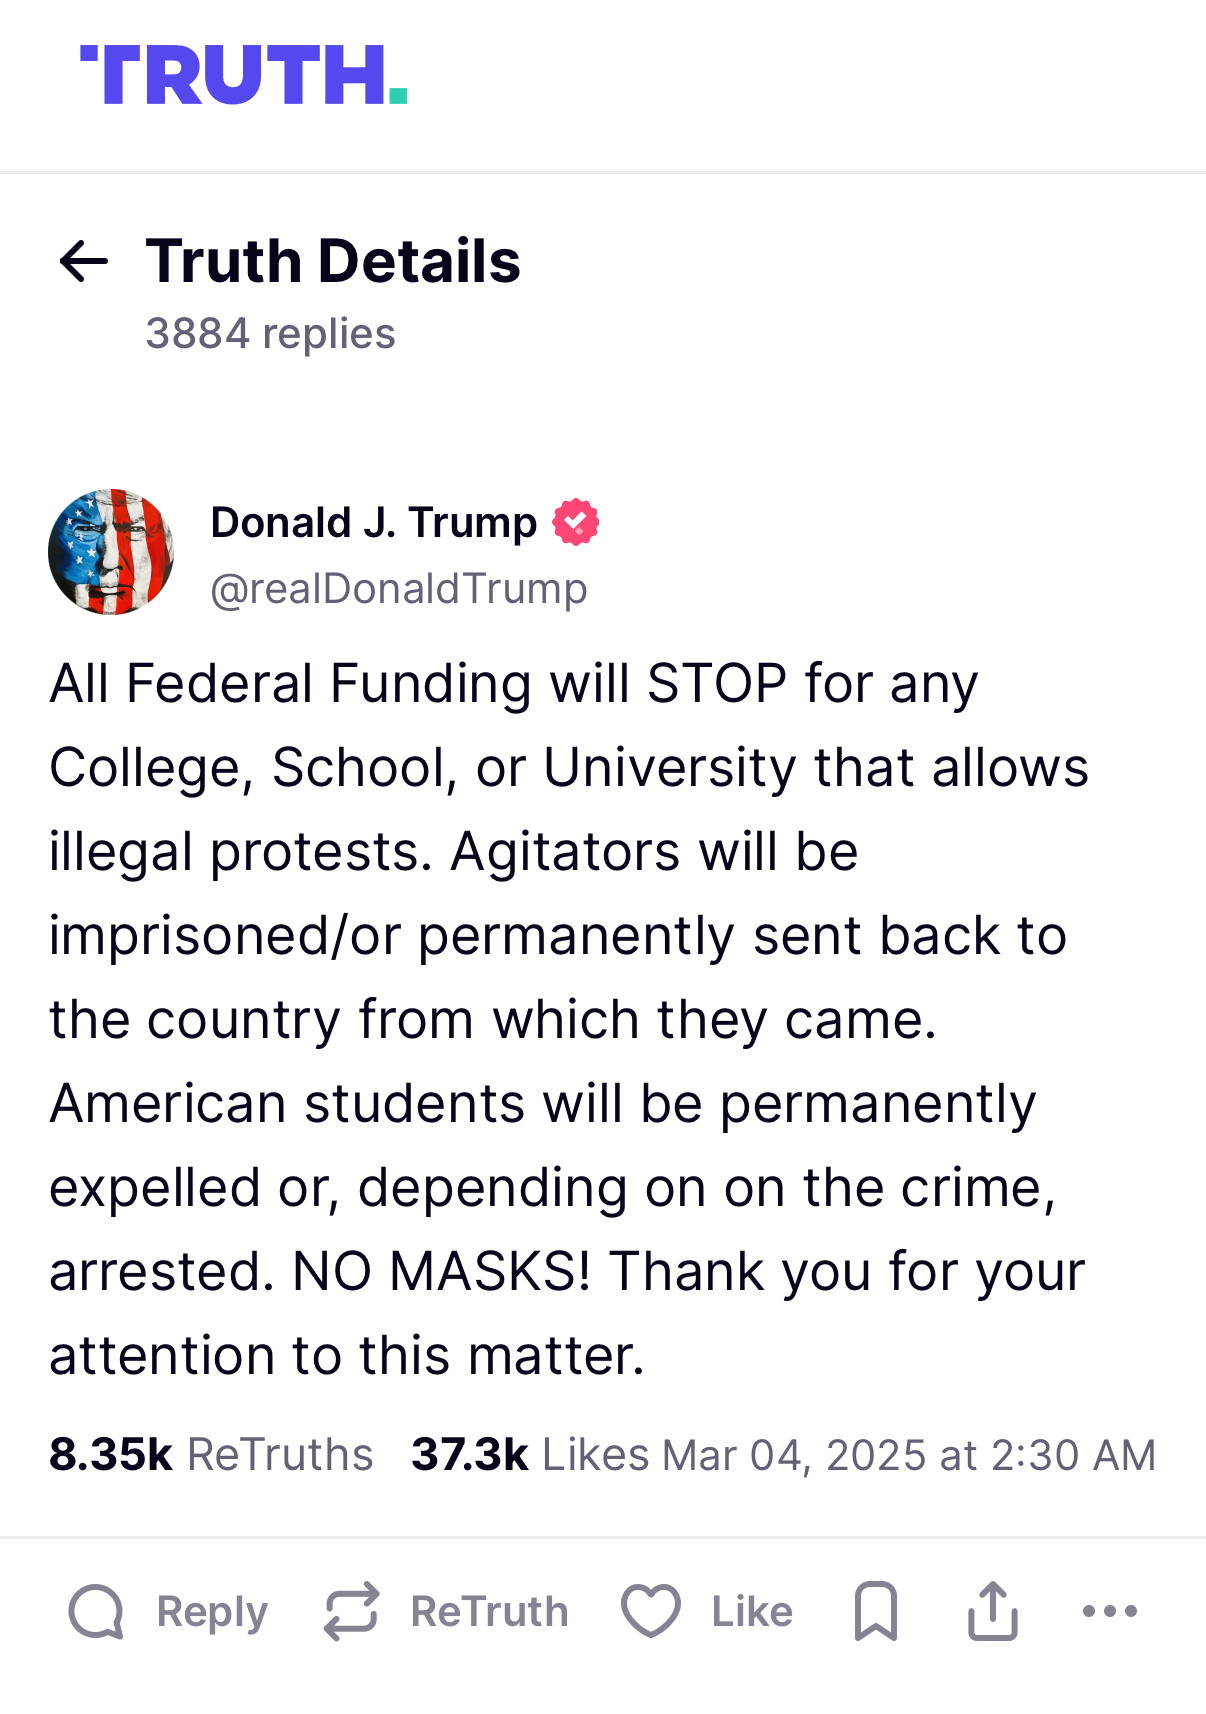This screenshot has width=1206, height=1714.
Task: Click the ReTruth arrows icon
Action: [x=351, y=1611]
